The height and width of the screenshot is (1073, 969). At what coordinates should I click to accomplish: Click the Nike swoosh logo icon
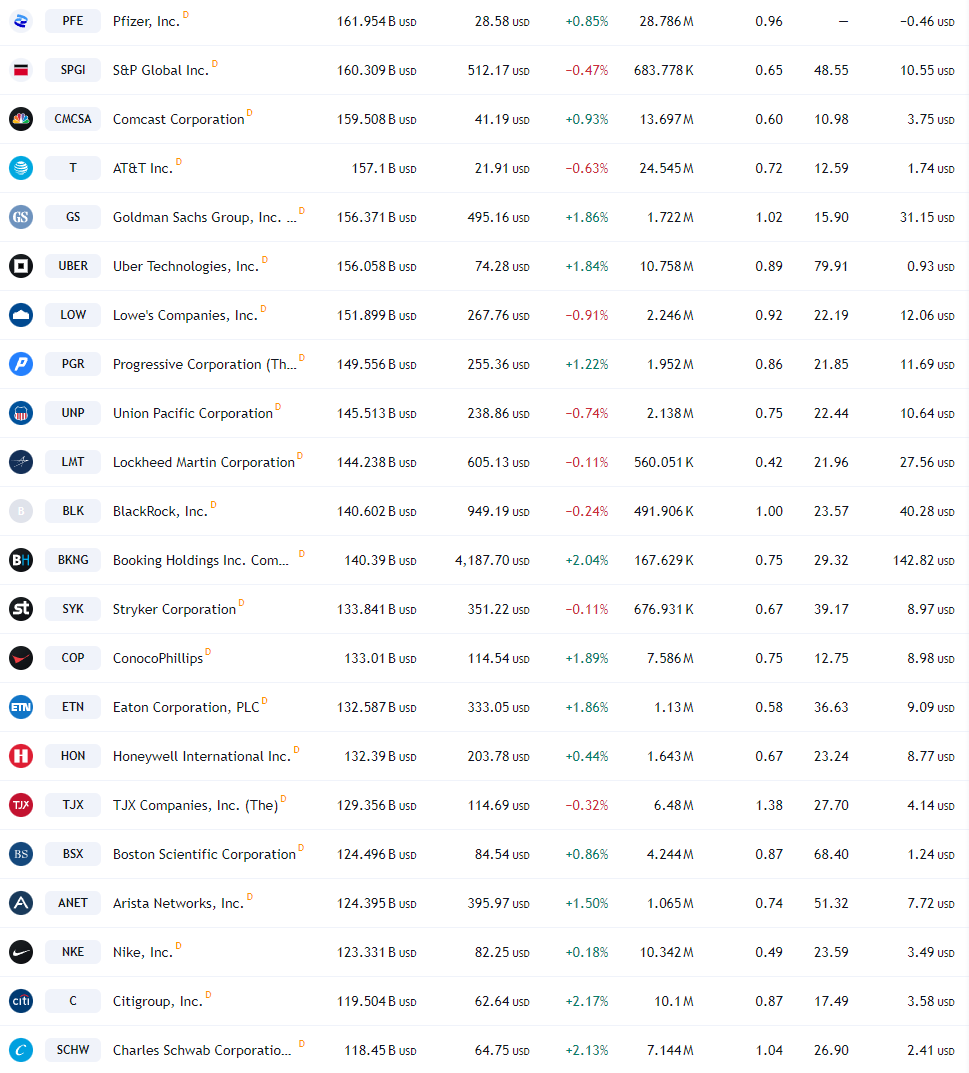(x=21, y=952)
